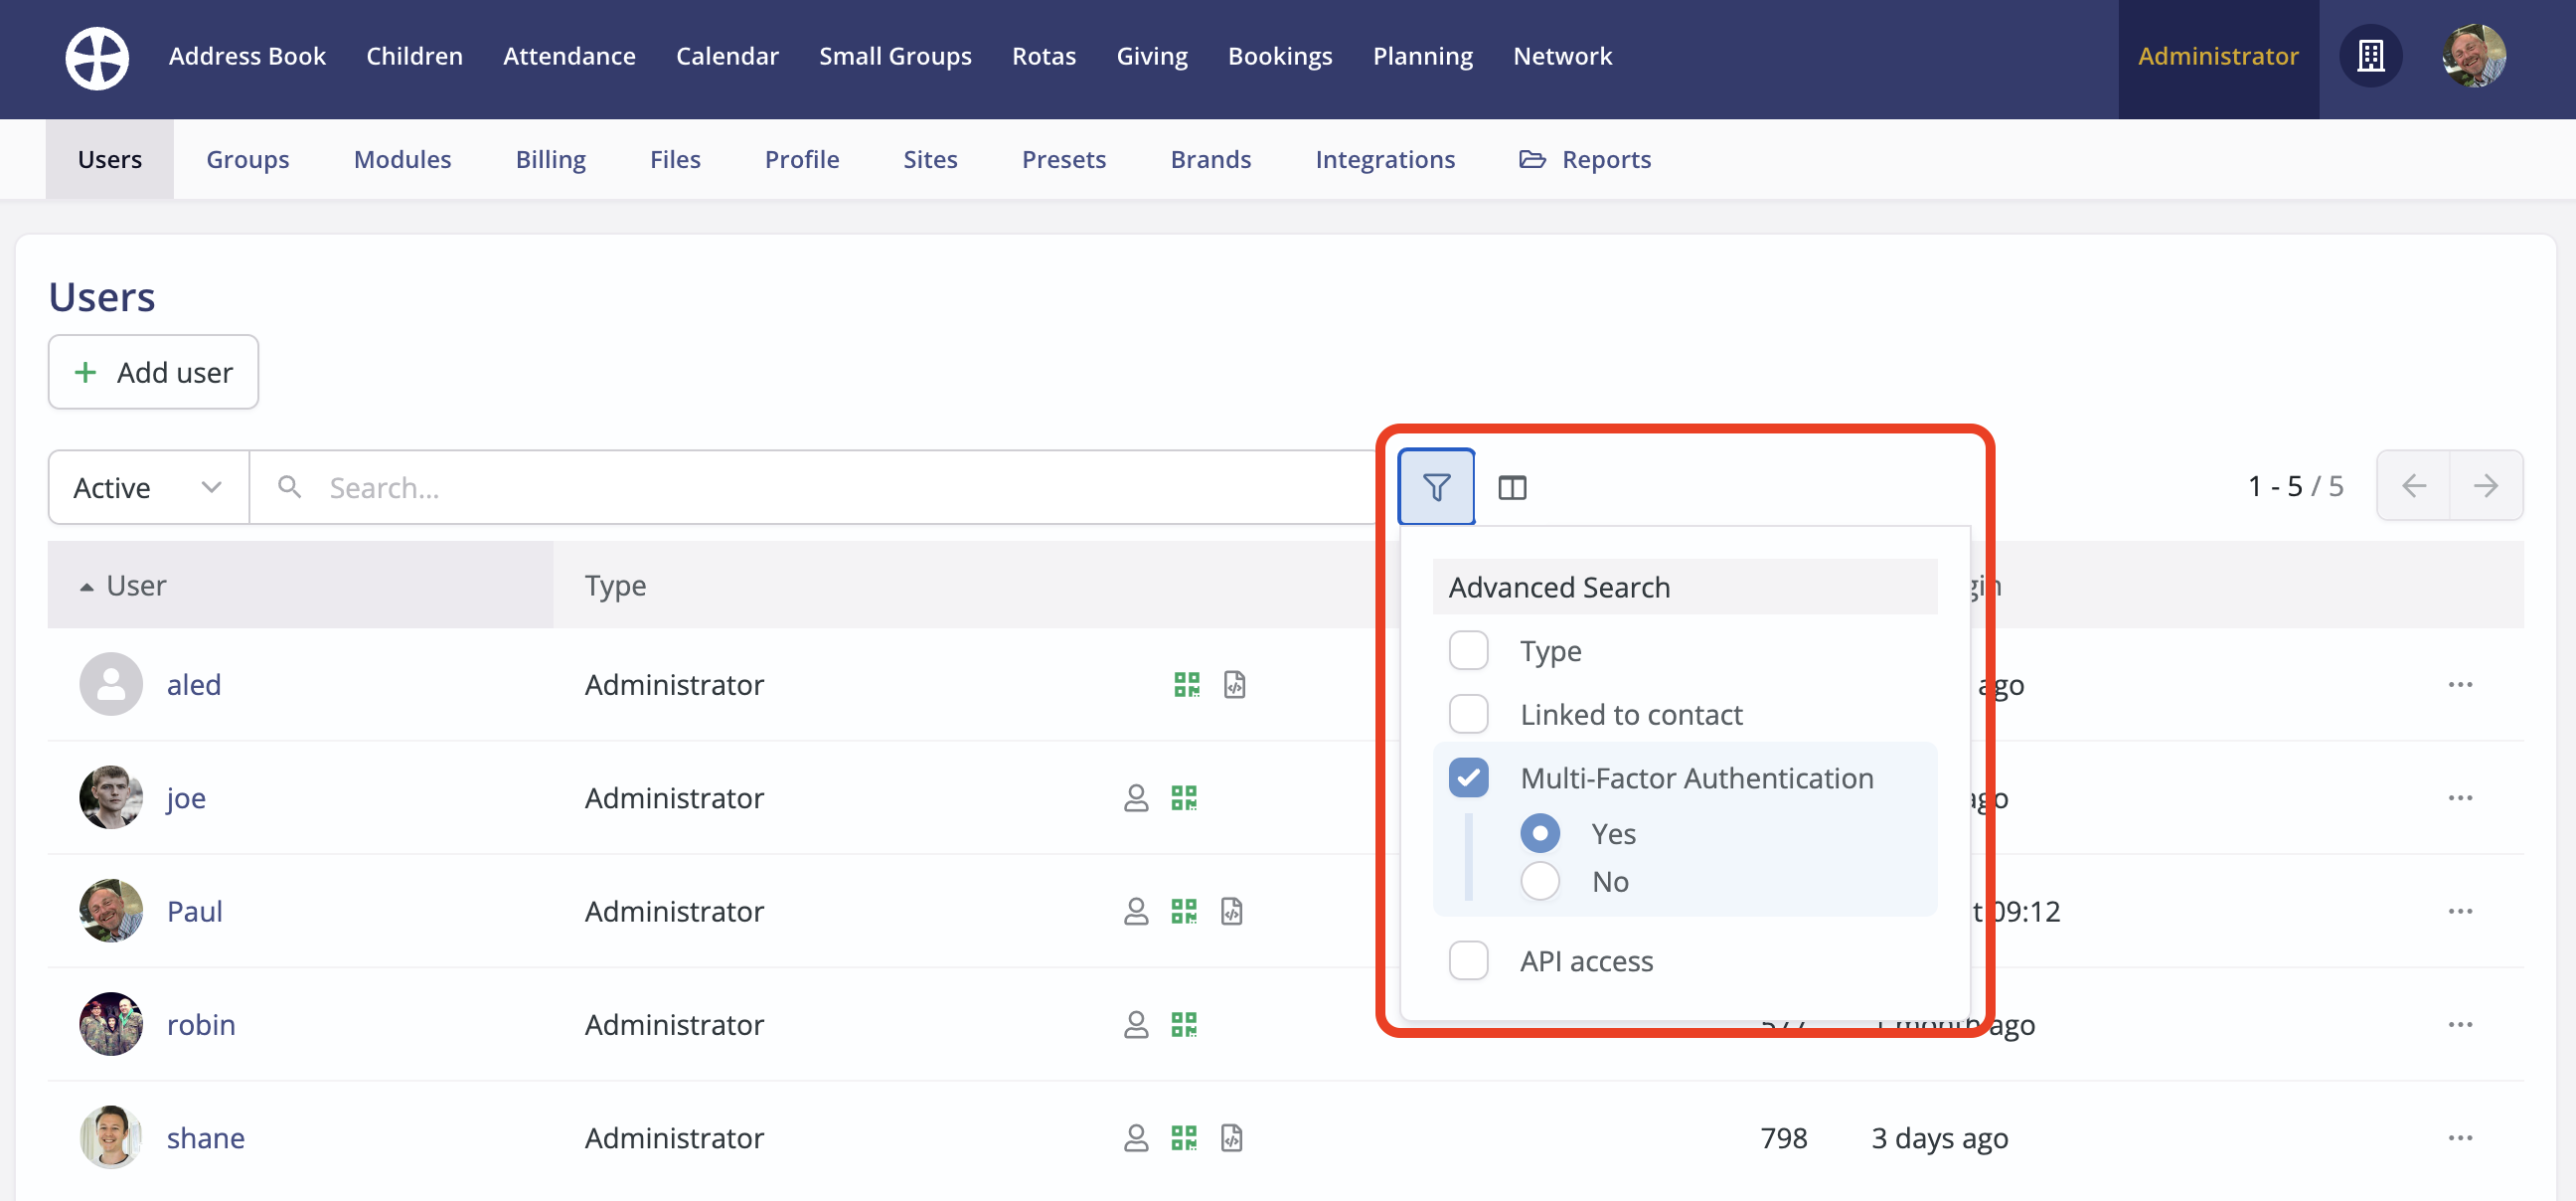The height and width of the screenshot is (1201, 2576).
Task: Click the linked contact person icon on joe's row
Action: [1135, 798]
